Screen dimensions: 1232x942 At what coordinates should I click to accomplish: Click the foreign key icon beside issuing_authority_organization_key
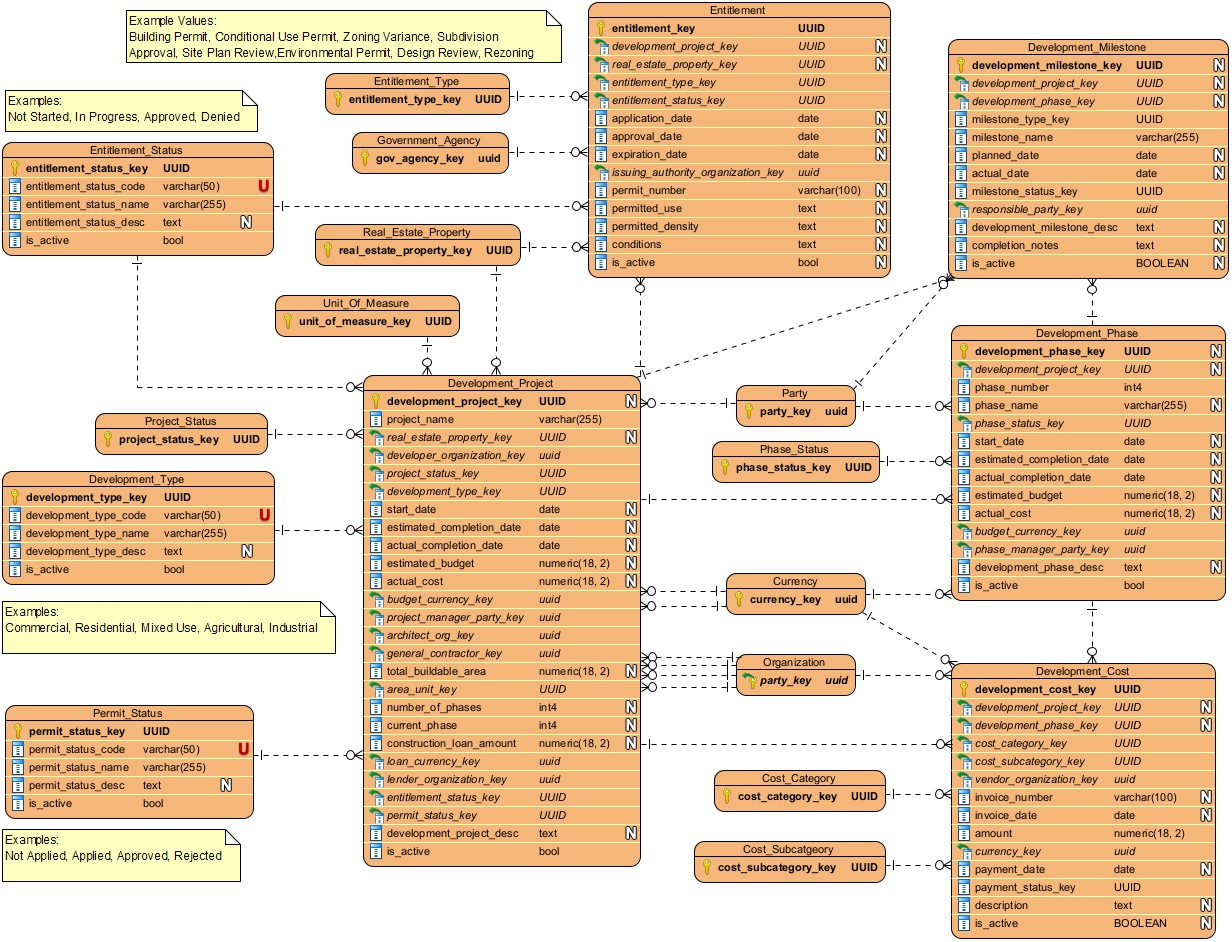(x=601, y=172)
